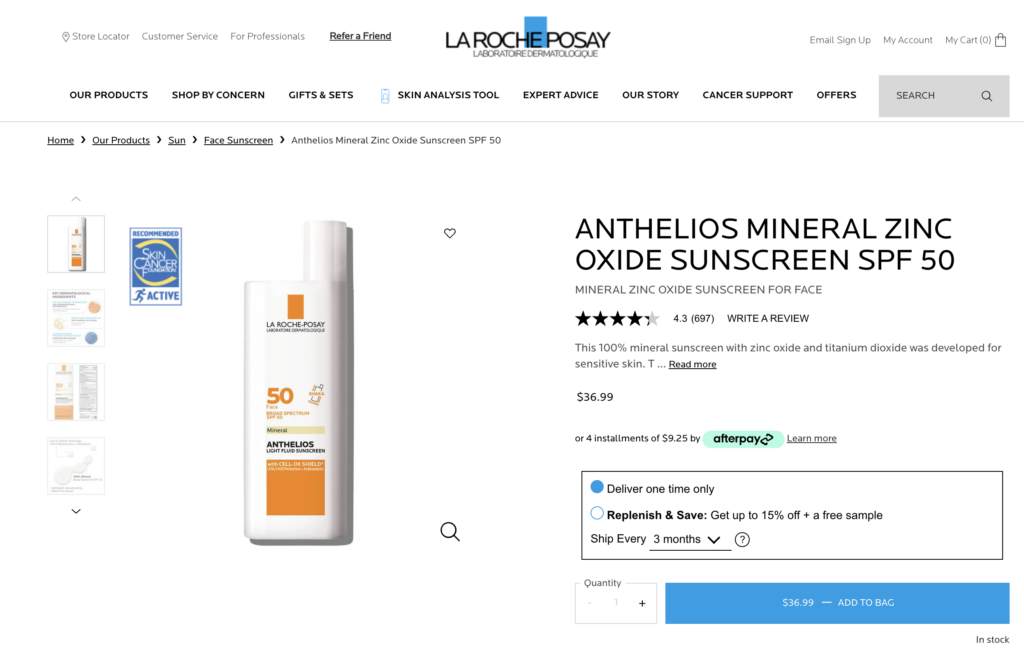The height and width of the screenshot is (651, 1024).
Task: Open the Shop By Concern menu
Action: (x=218, y=95)
